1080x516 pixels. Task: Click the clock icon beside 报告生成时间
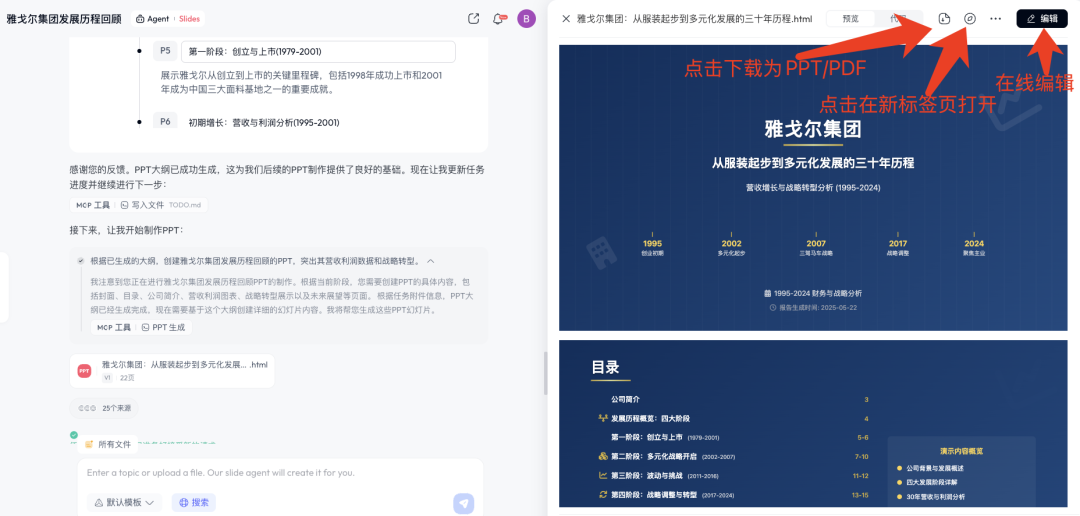[x=773, y=307]
